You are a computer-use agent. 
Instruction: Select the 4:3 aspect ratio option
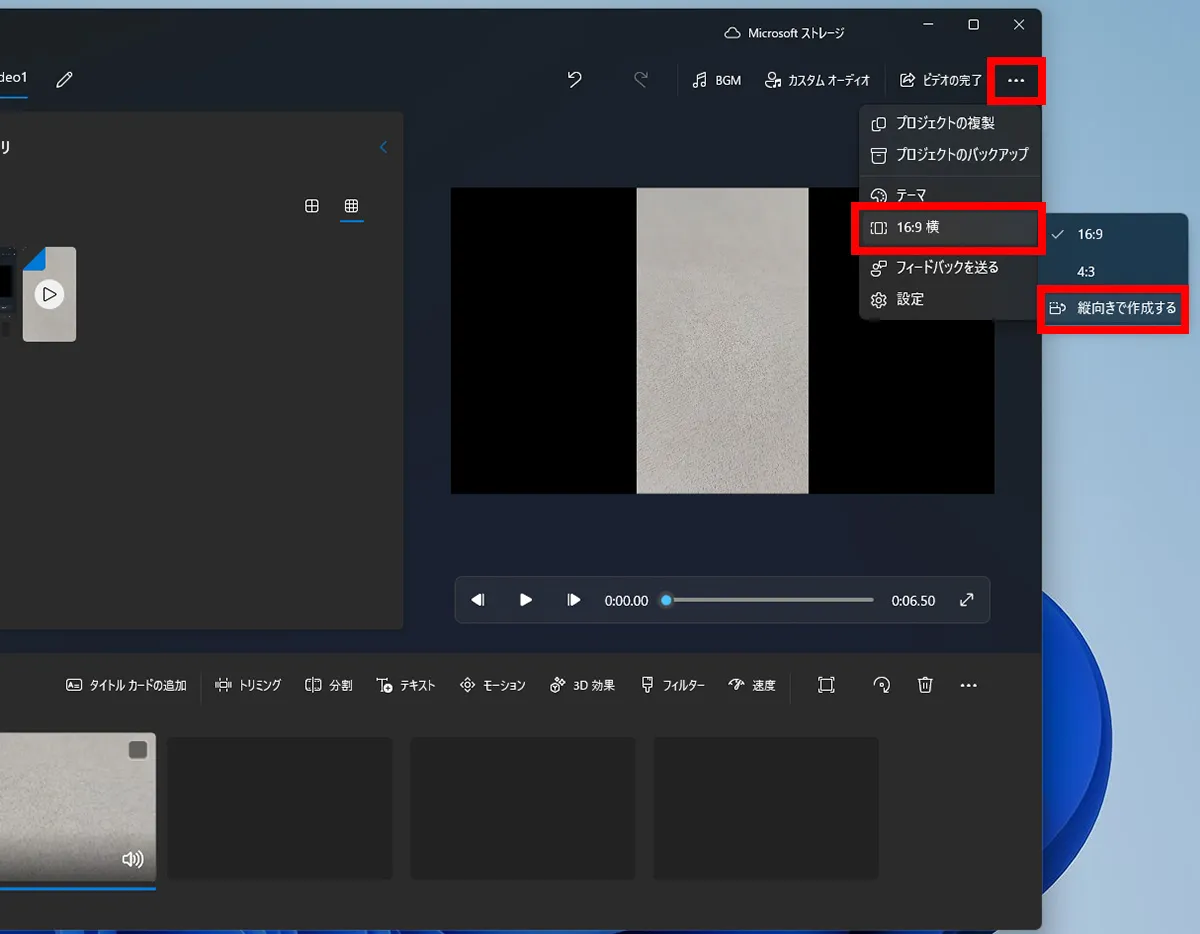pos(1085,271)
